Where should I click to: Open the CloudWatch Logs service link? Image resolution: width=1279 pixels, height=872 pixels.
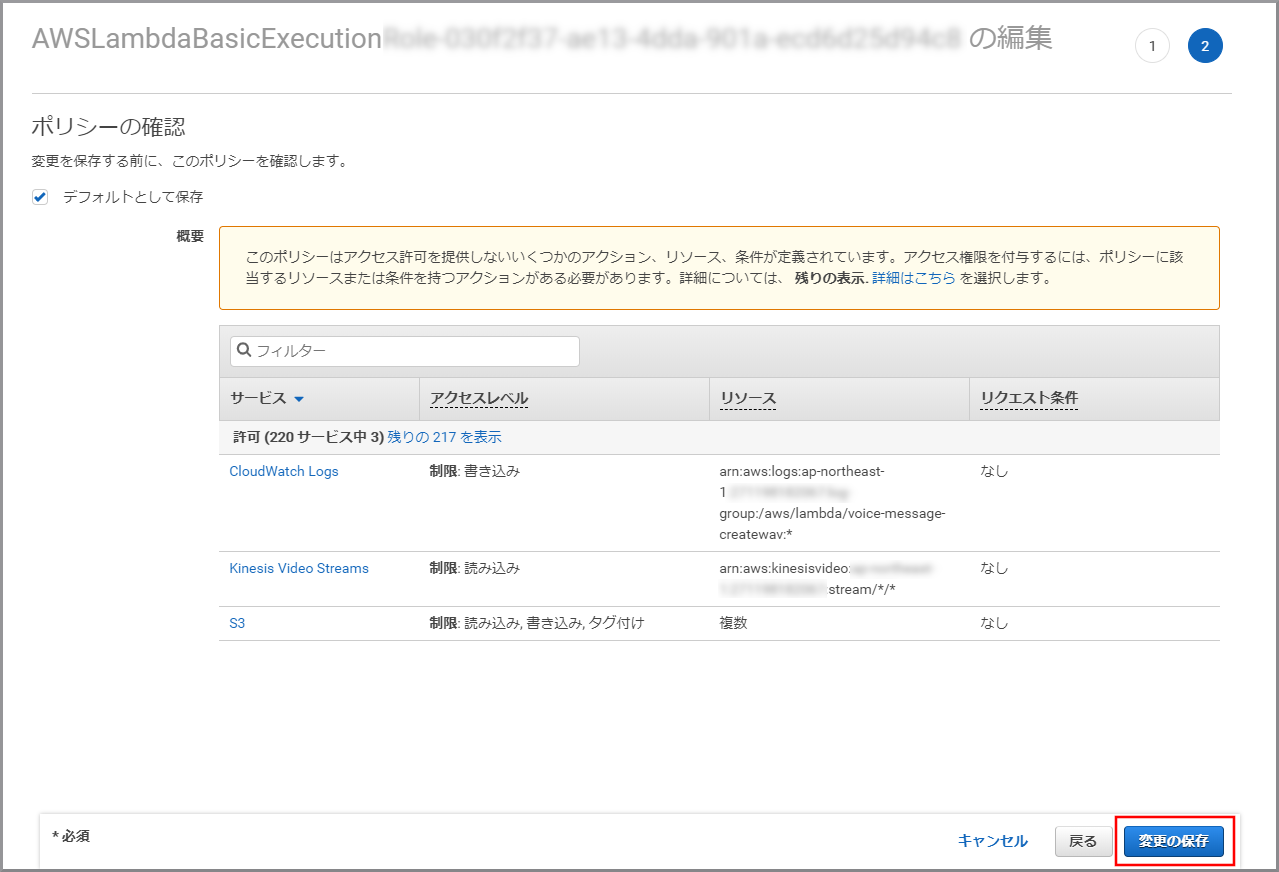coord(284,471)
